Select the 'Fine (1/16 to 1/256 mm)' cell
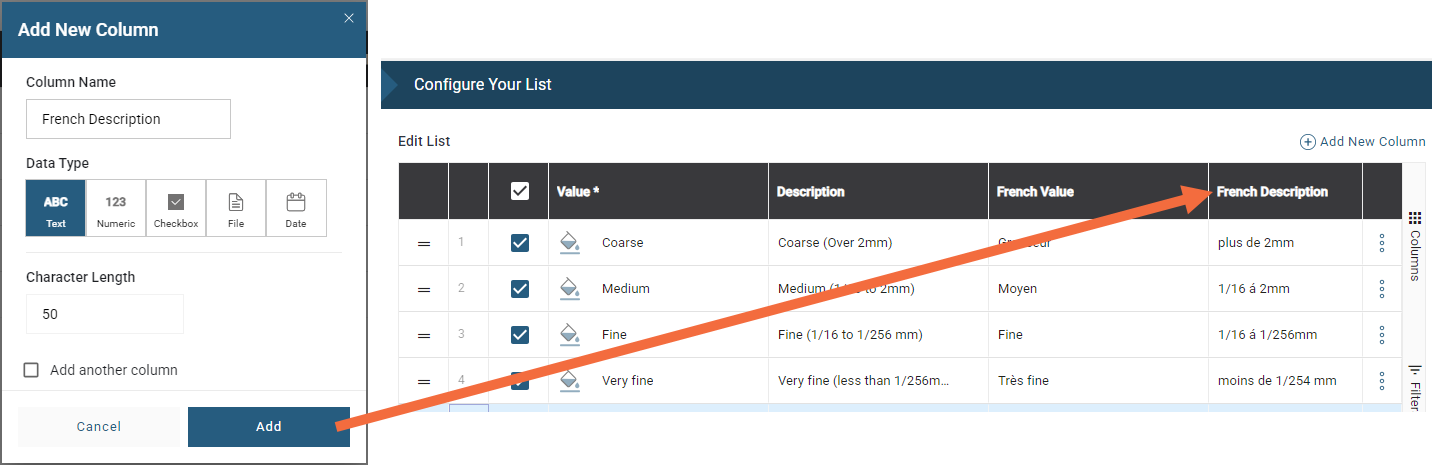 878,335
